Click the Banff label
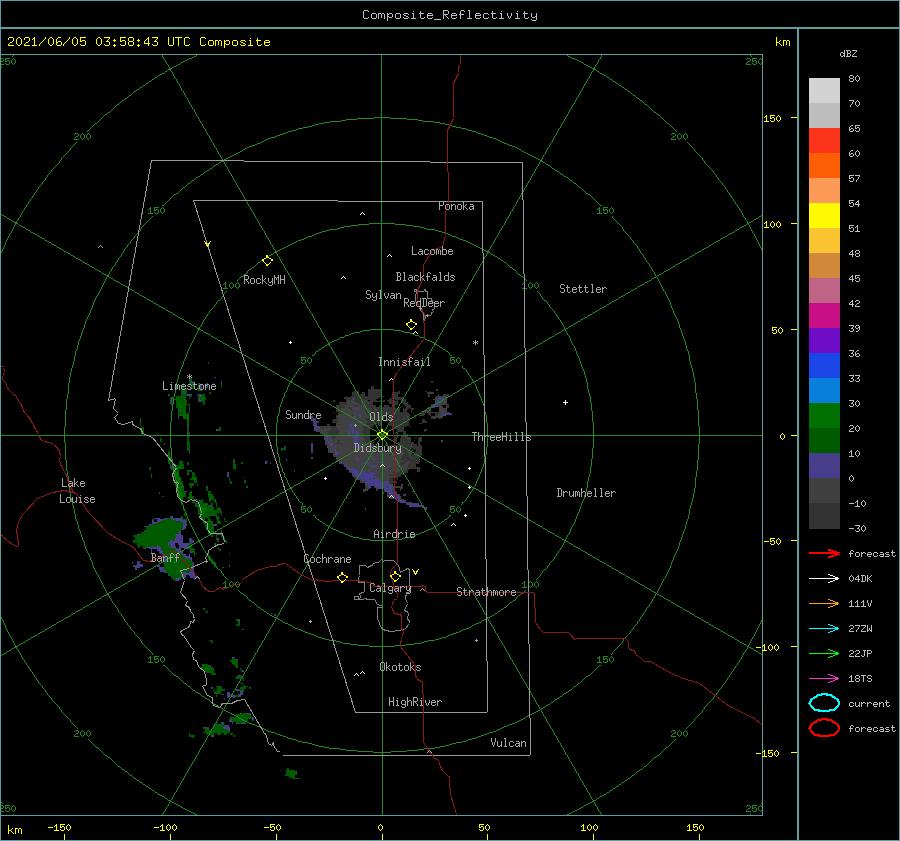Screen dimensions: 900x841 (165, 558)
